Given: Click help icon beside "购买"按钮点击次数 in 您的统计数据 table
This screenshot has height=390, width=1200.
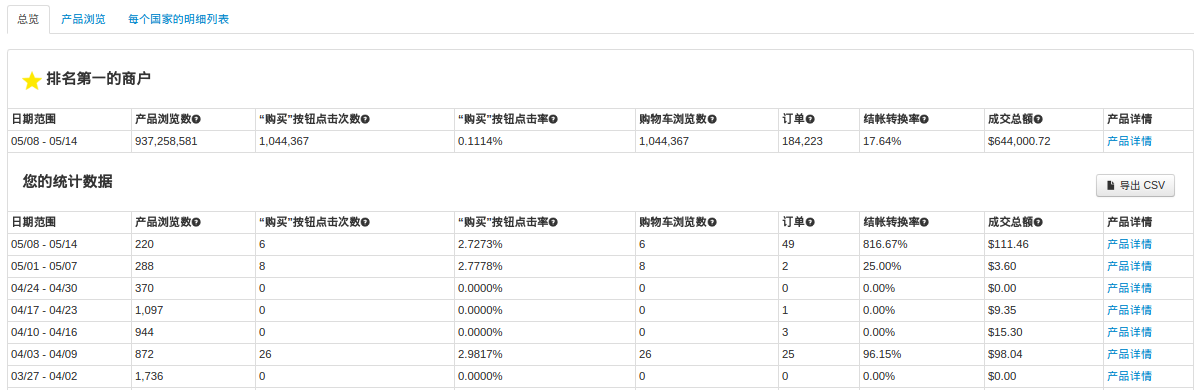Looking at the screenshot, I should point(365,222).
